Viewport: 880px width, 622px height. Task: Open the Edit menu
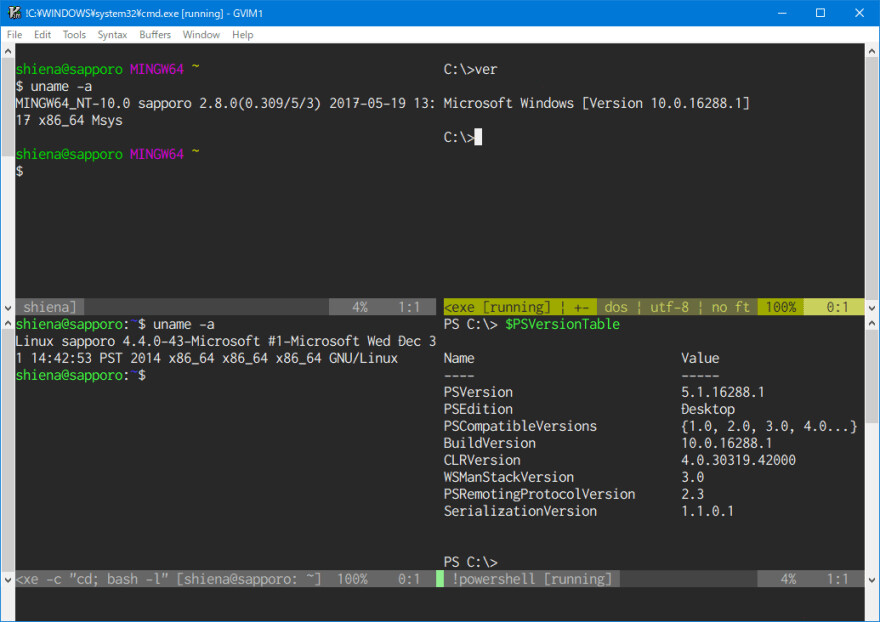click(x=42, y=34)
